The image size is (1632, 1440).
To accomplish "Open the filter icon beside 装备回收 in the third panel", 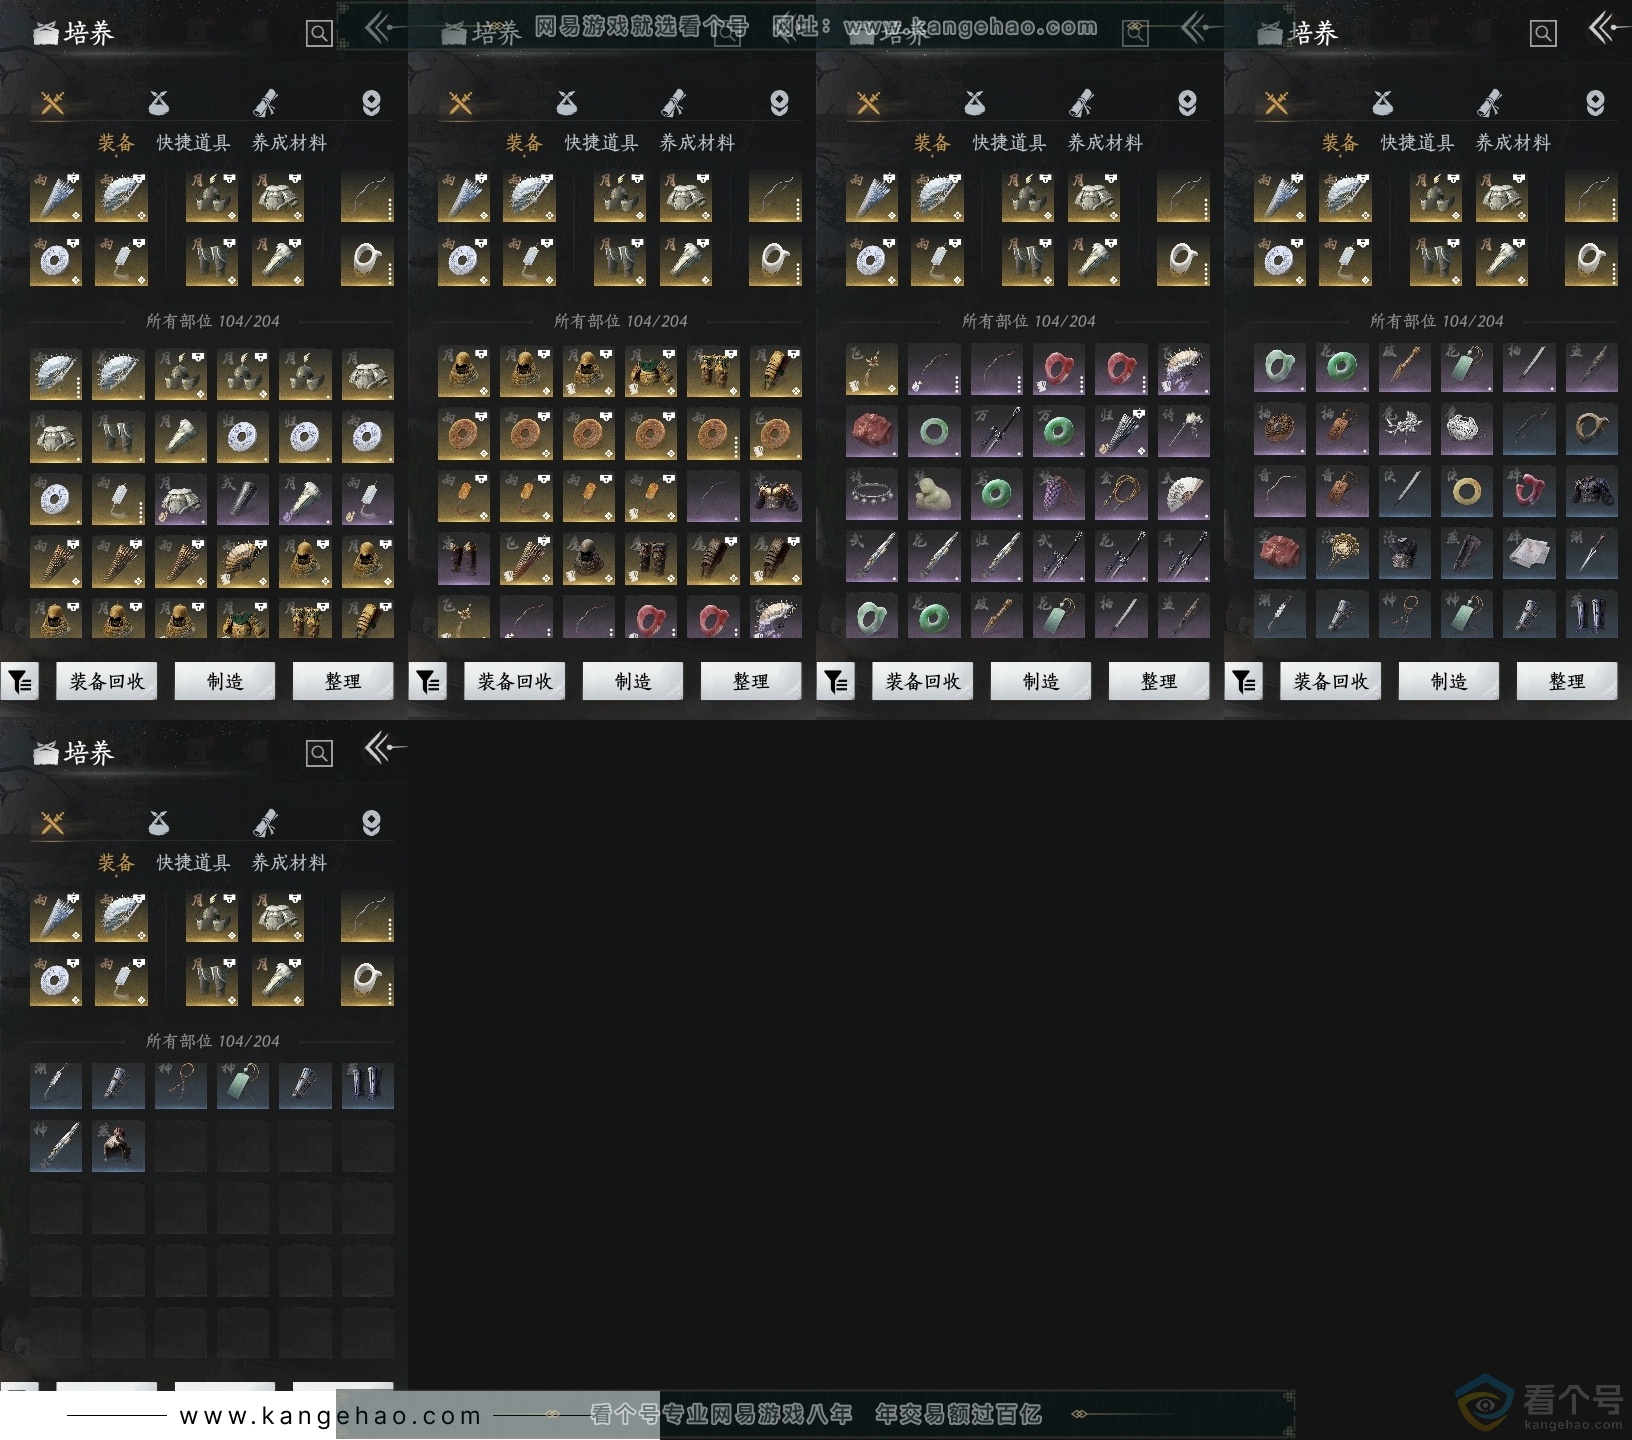I will coord(836,681).
